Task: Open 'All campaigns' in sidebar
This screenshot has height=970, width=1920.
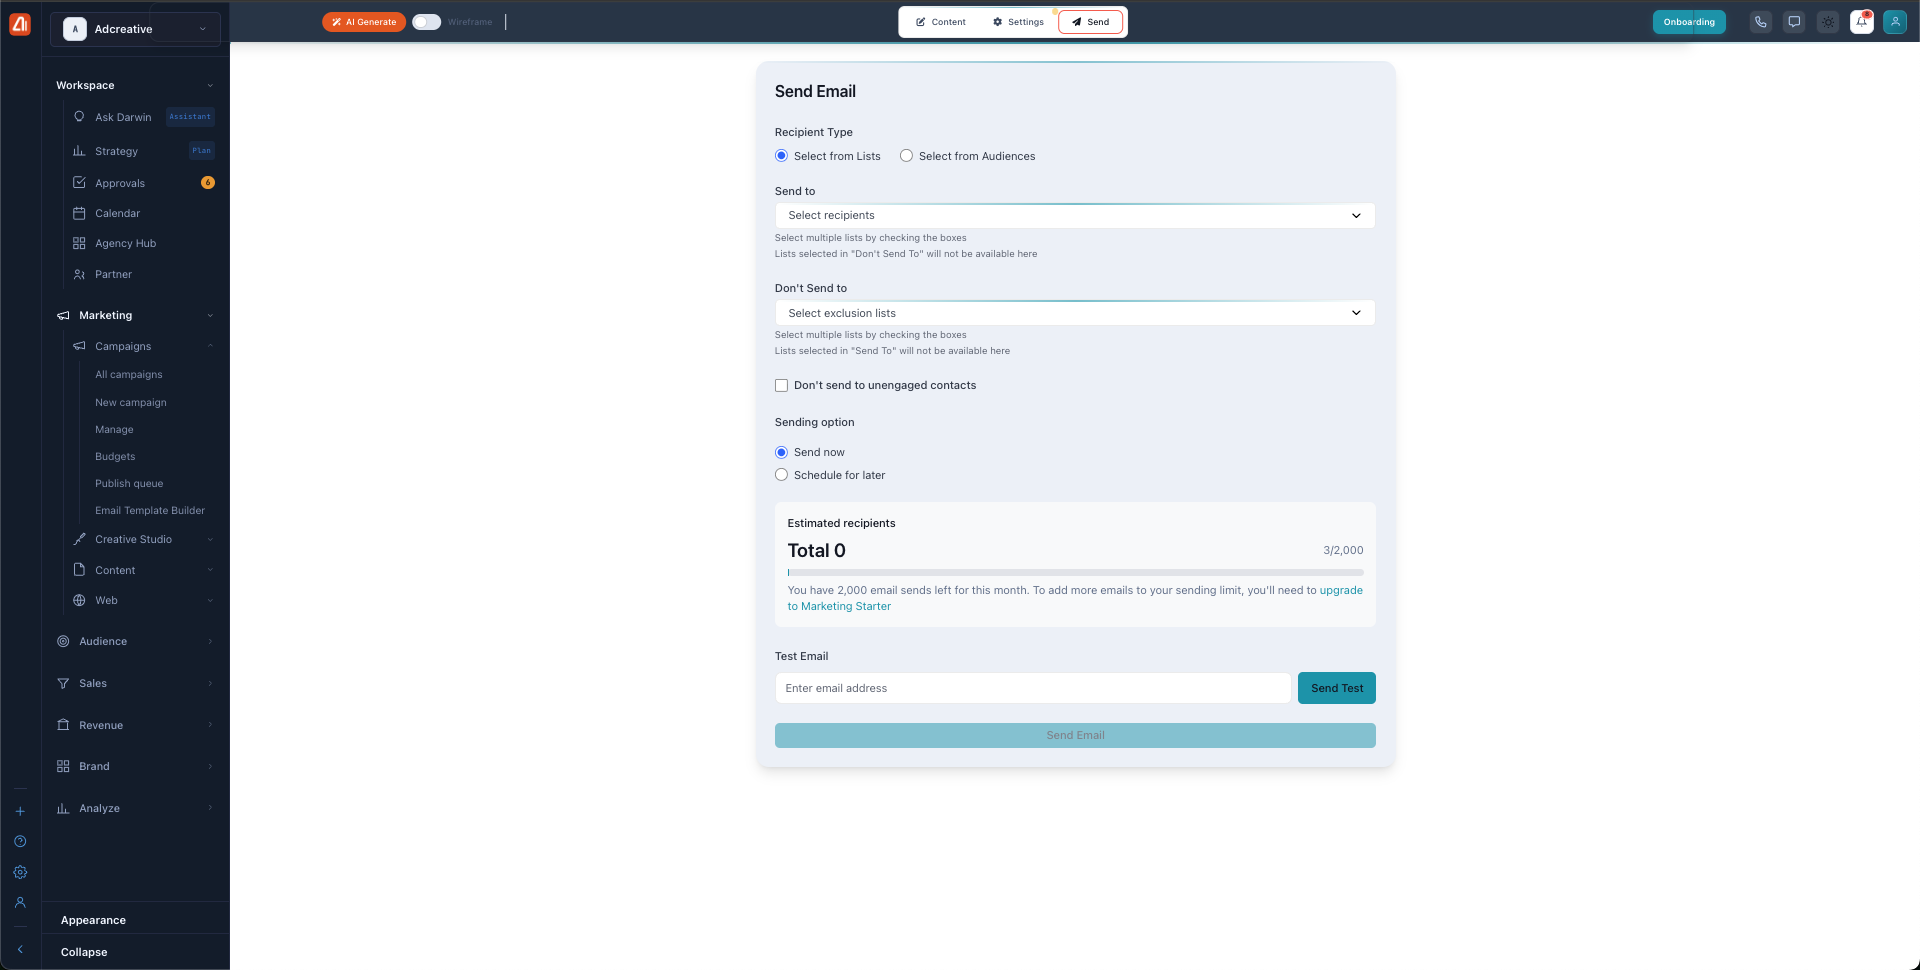Action: (129, 375)
